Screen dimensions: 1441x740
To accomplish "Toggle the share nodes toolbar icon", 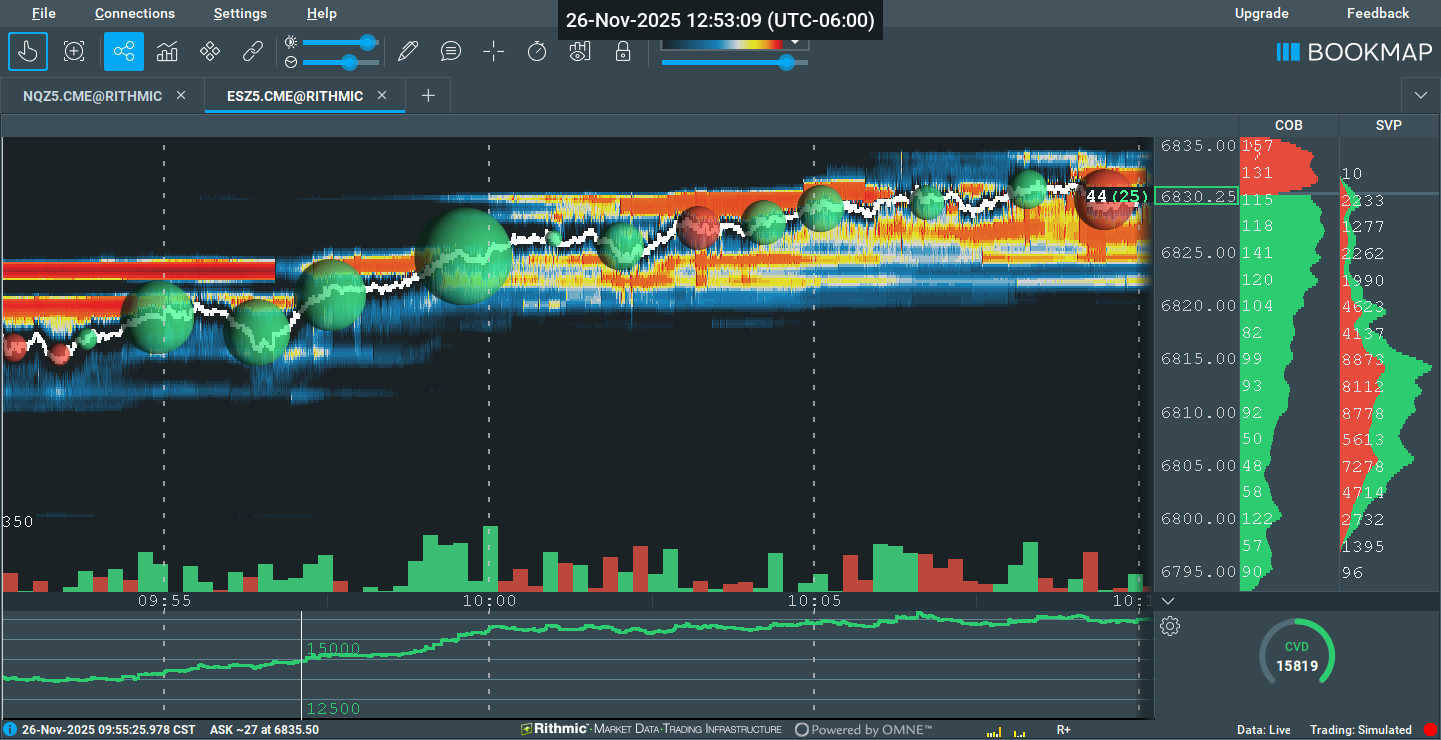I will pos(124,51).
